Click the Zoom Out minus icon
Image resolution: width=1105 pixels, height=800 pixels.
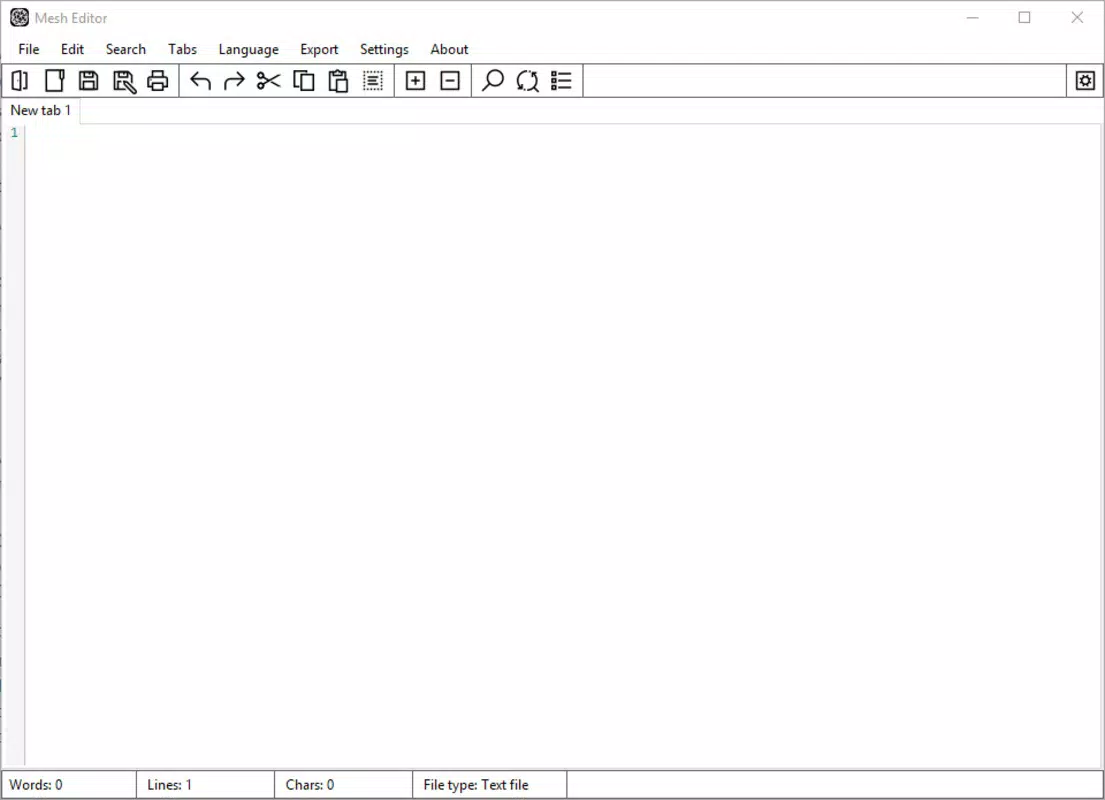[x=450, y=80]
